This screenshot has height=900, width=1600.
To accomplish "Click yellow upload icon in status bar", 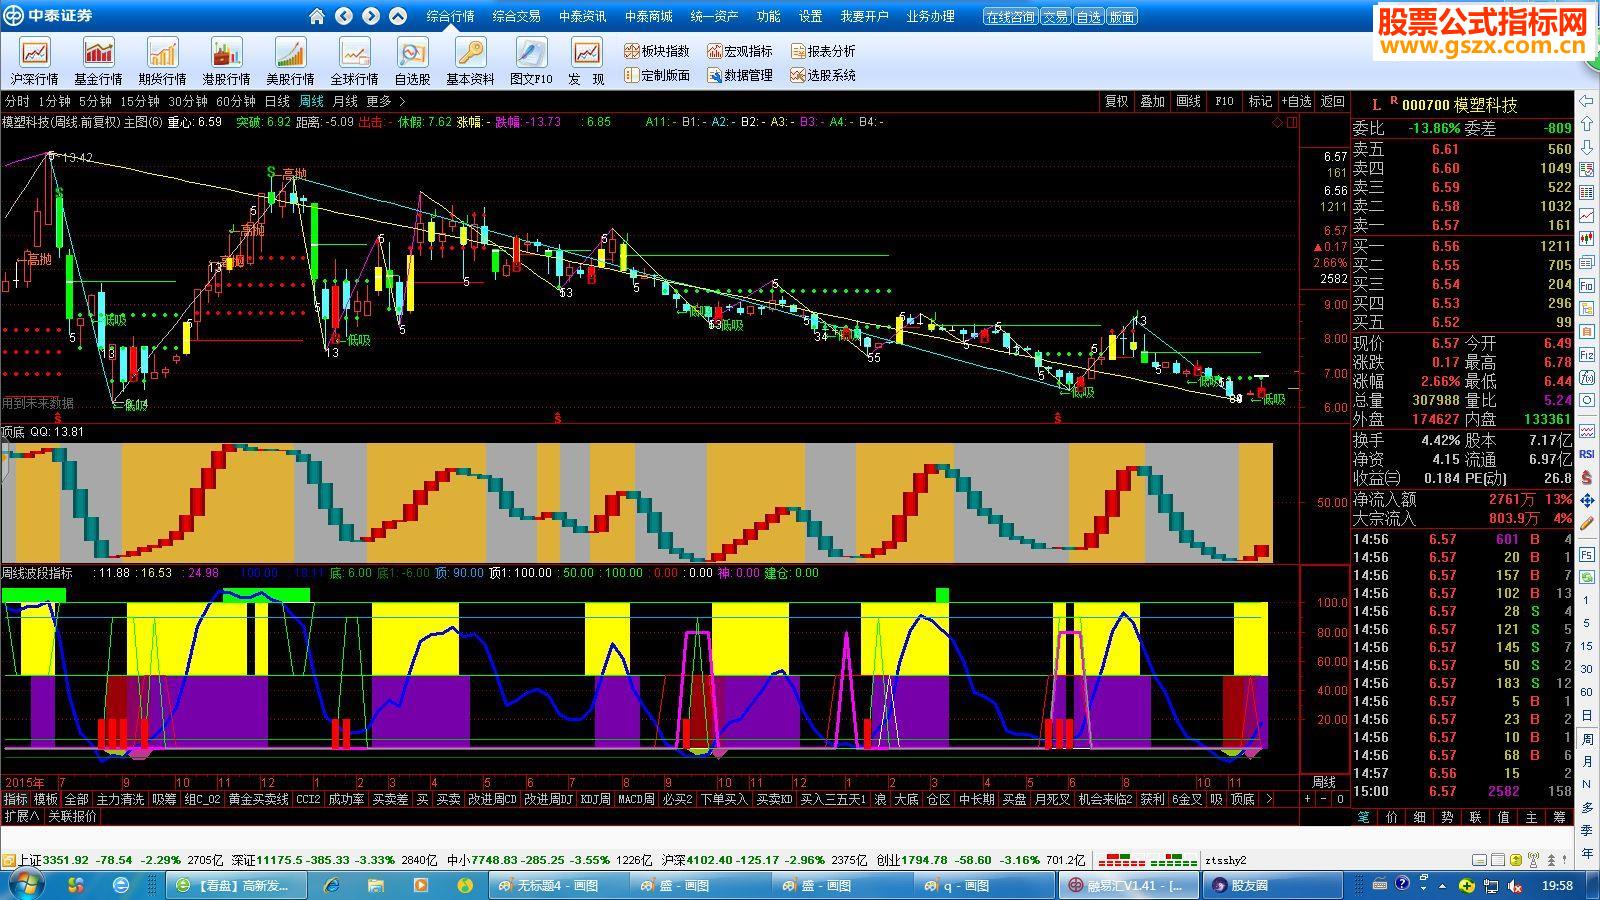I will point(1517,860).
